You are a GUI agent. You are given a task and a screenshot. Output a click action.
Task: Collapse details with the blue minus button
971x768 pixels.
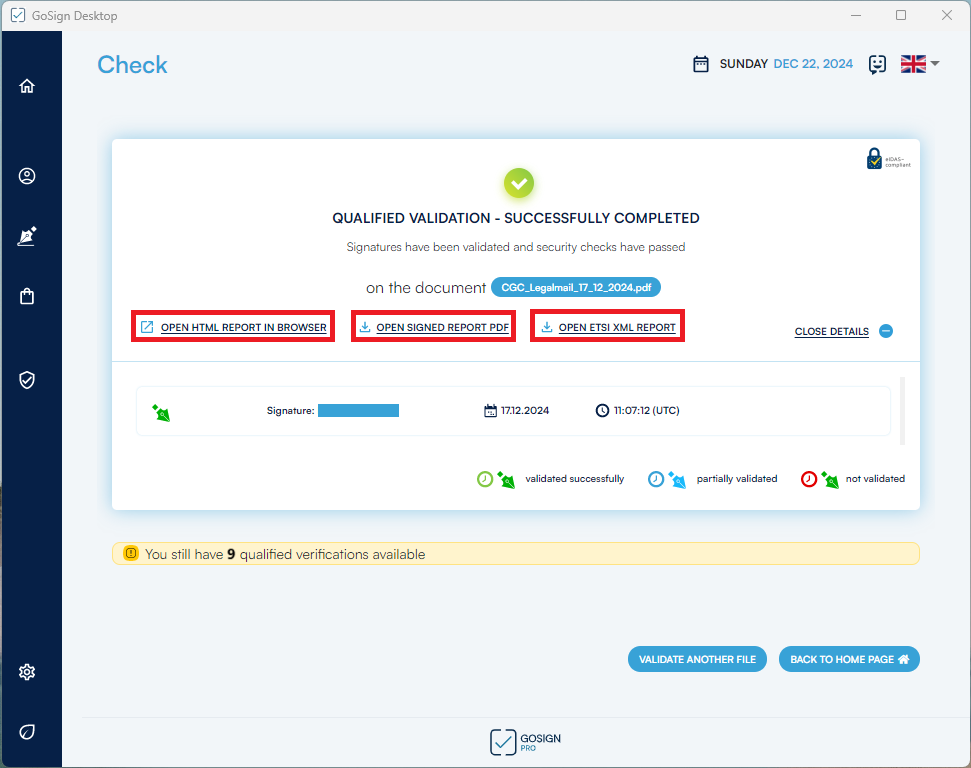886,331
